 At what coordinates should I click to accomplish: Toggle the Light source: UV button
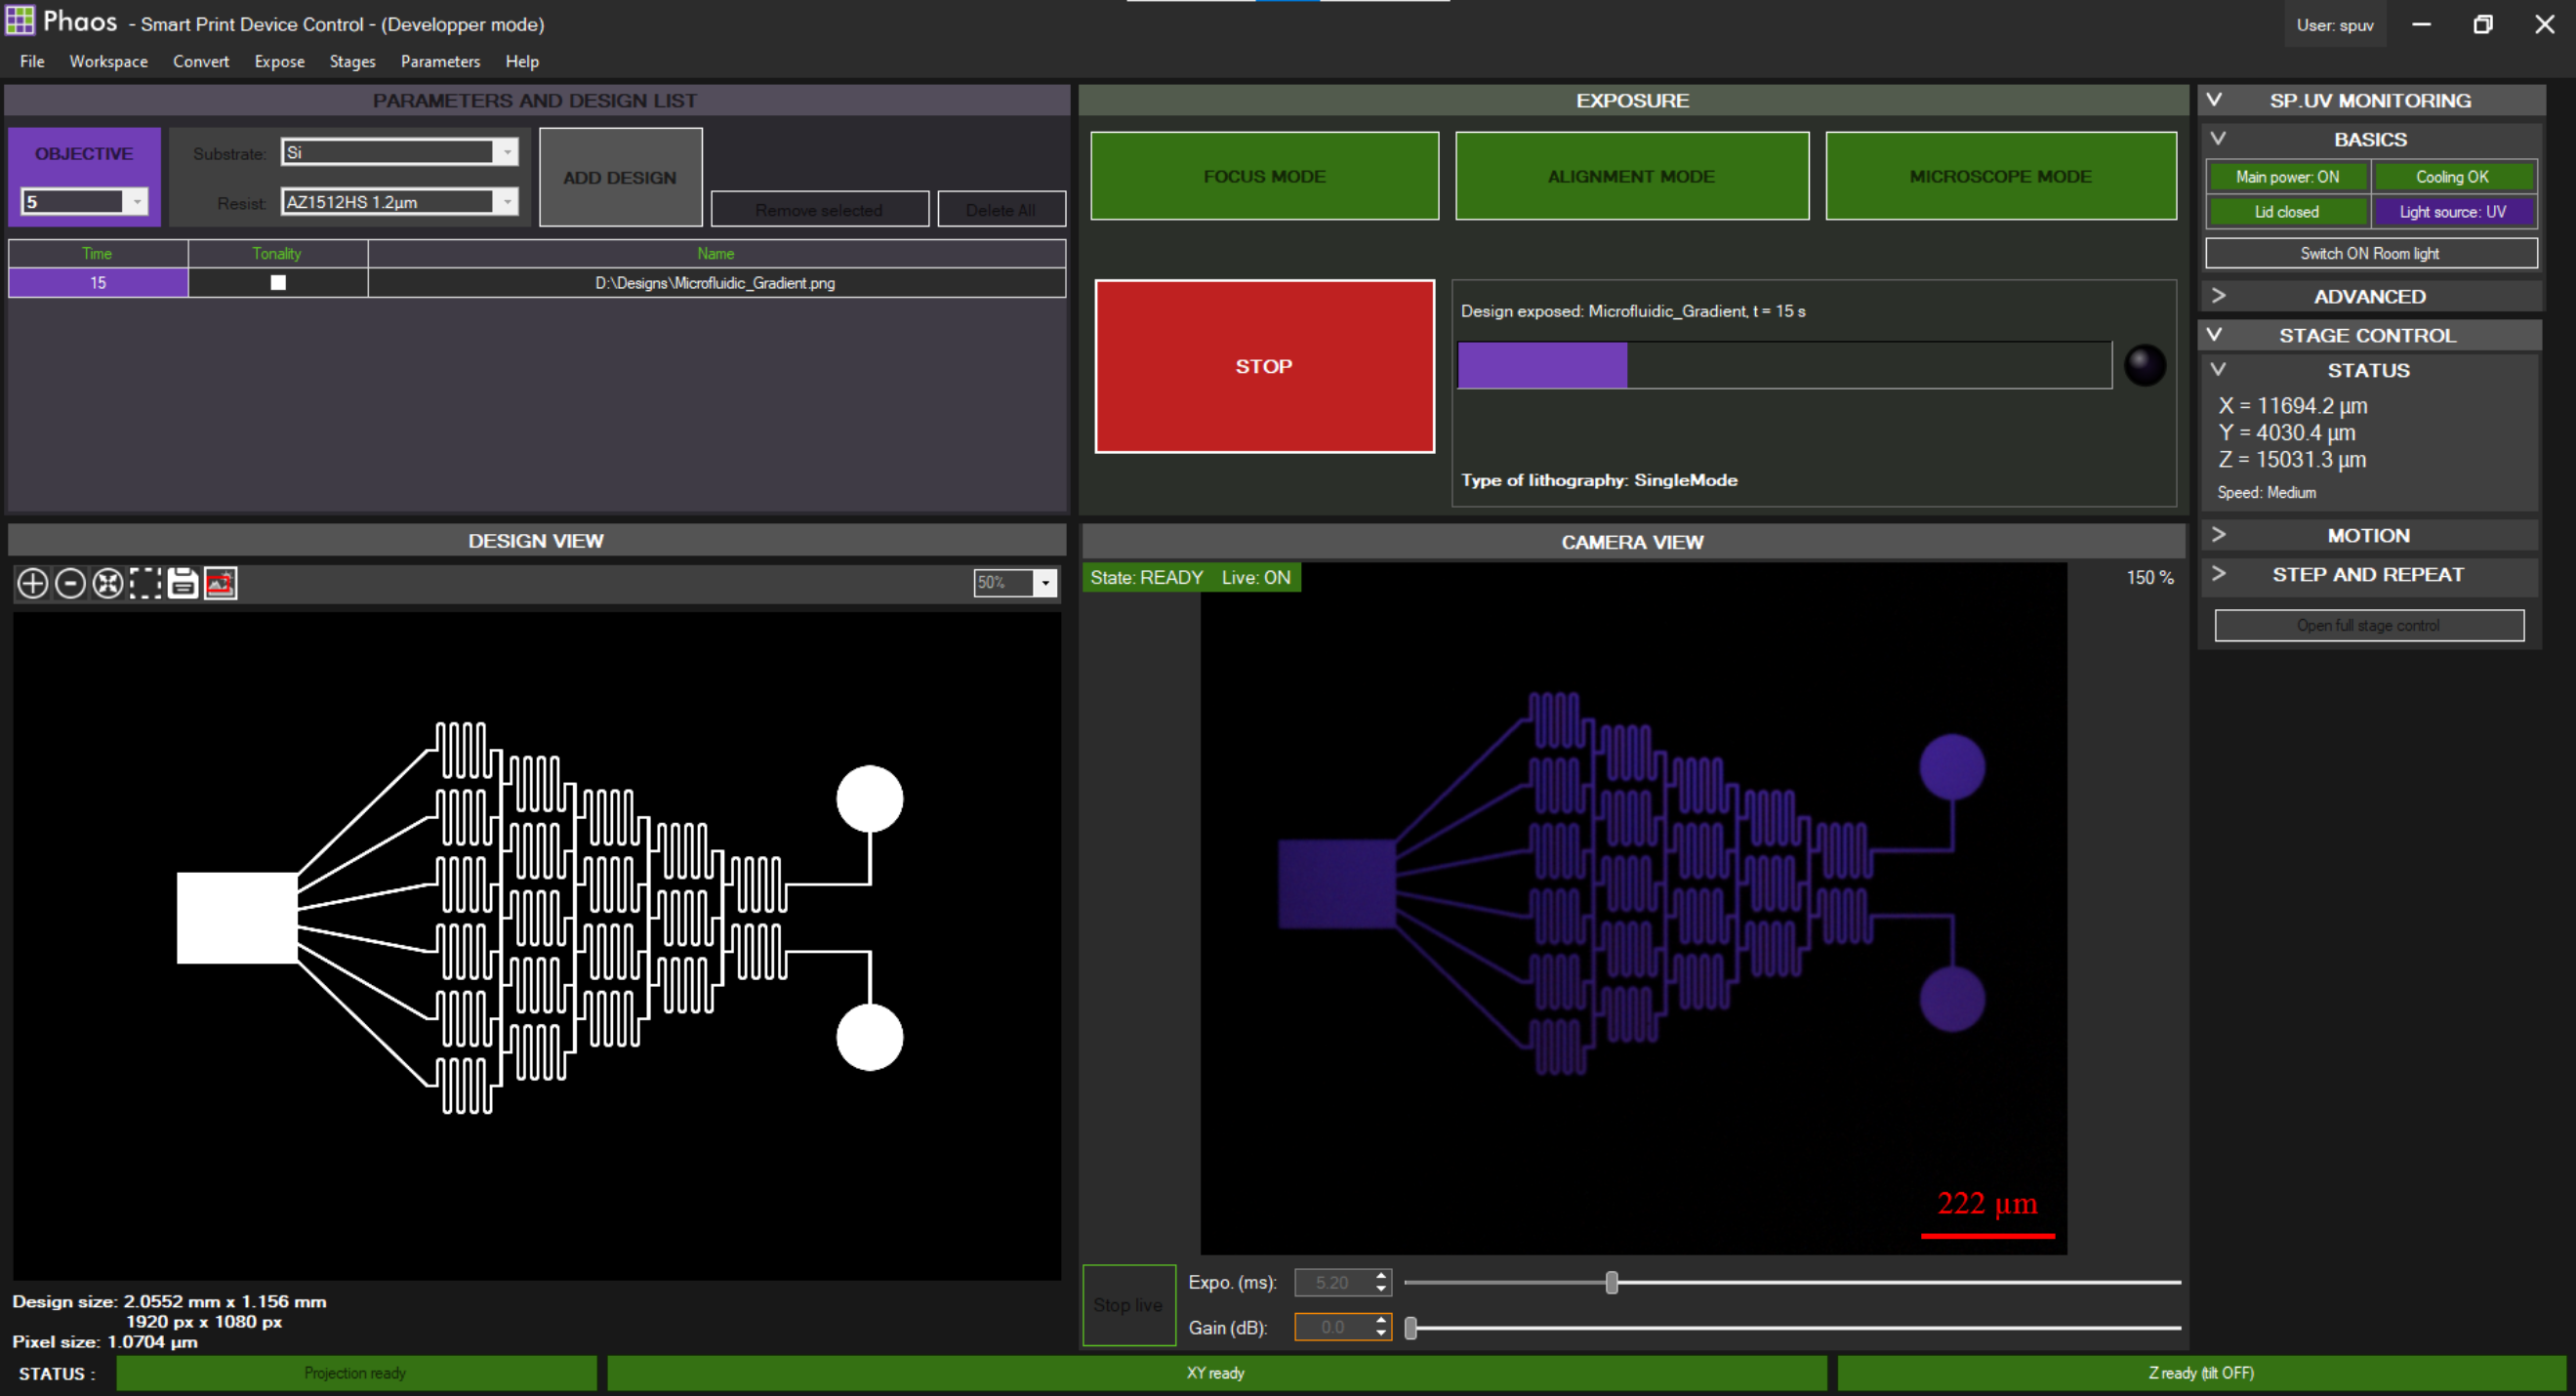tap(2453, 212)
